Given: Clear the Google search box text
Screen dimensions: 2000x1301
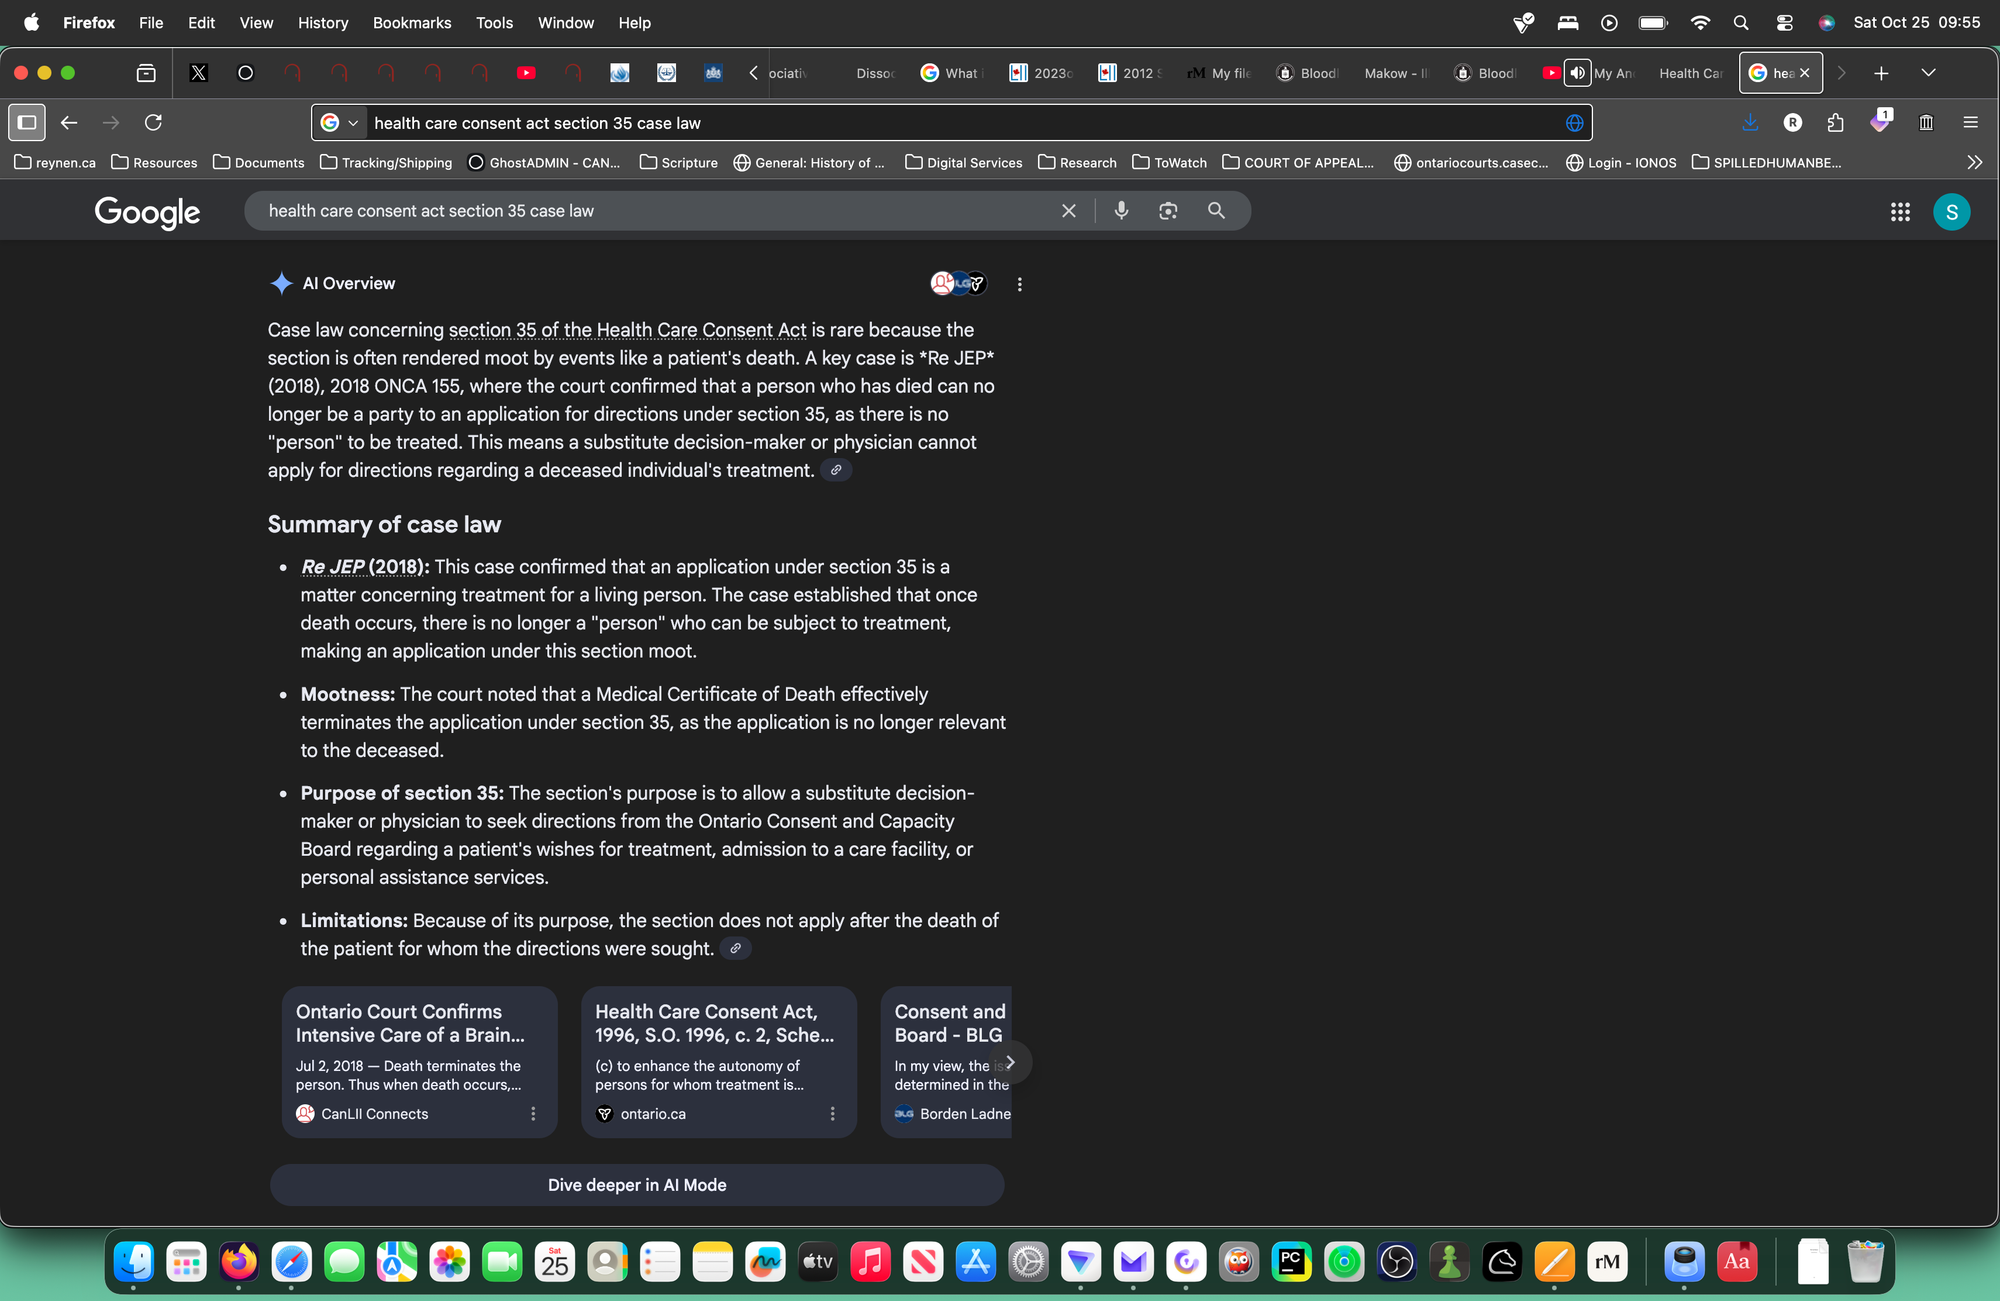Looking at the screenshot, I should click(1069, 211).
